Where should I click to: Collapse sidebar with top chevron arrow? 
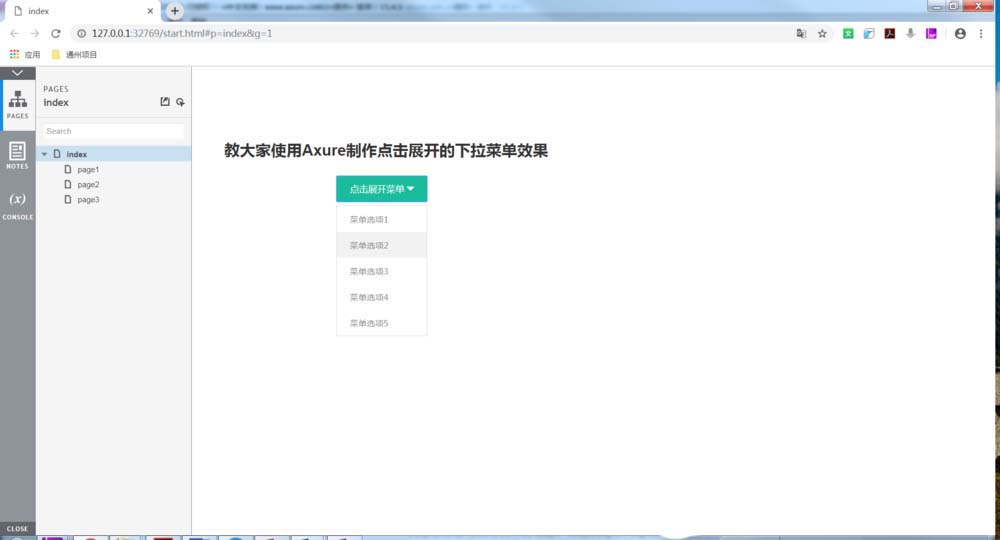click(x=17, y=73)
